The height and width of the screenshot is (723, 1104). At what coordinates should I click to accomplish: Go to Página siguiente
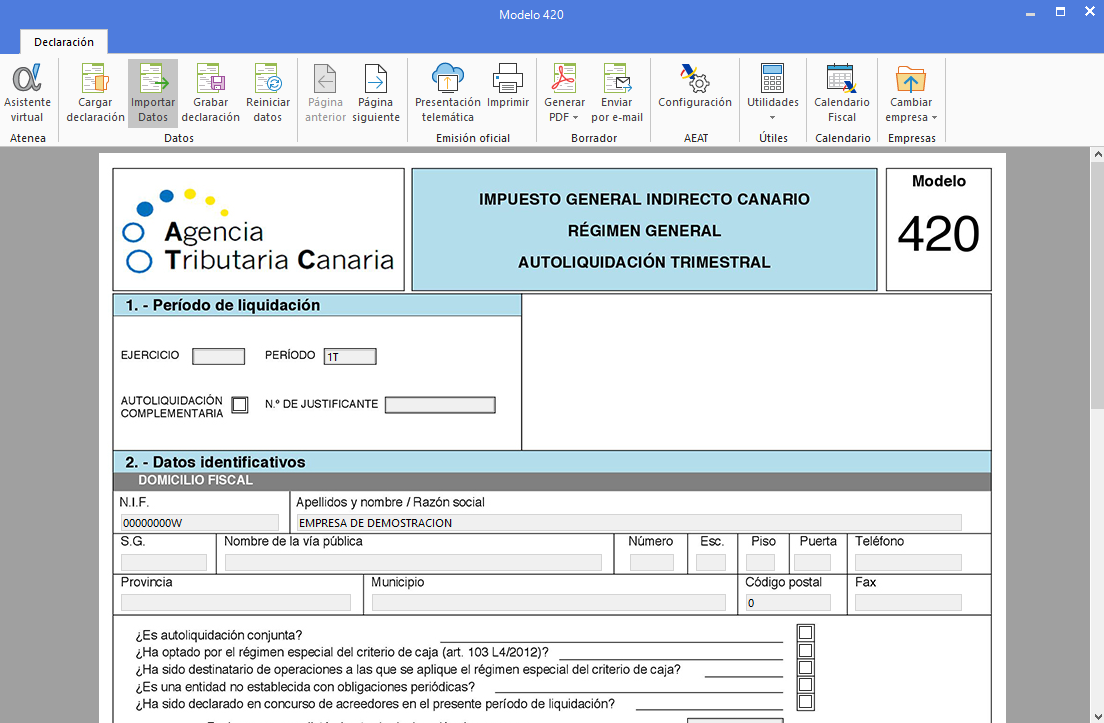point(375,92)
